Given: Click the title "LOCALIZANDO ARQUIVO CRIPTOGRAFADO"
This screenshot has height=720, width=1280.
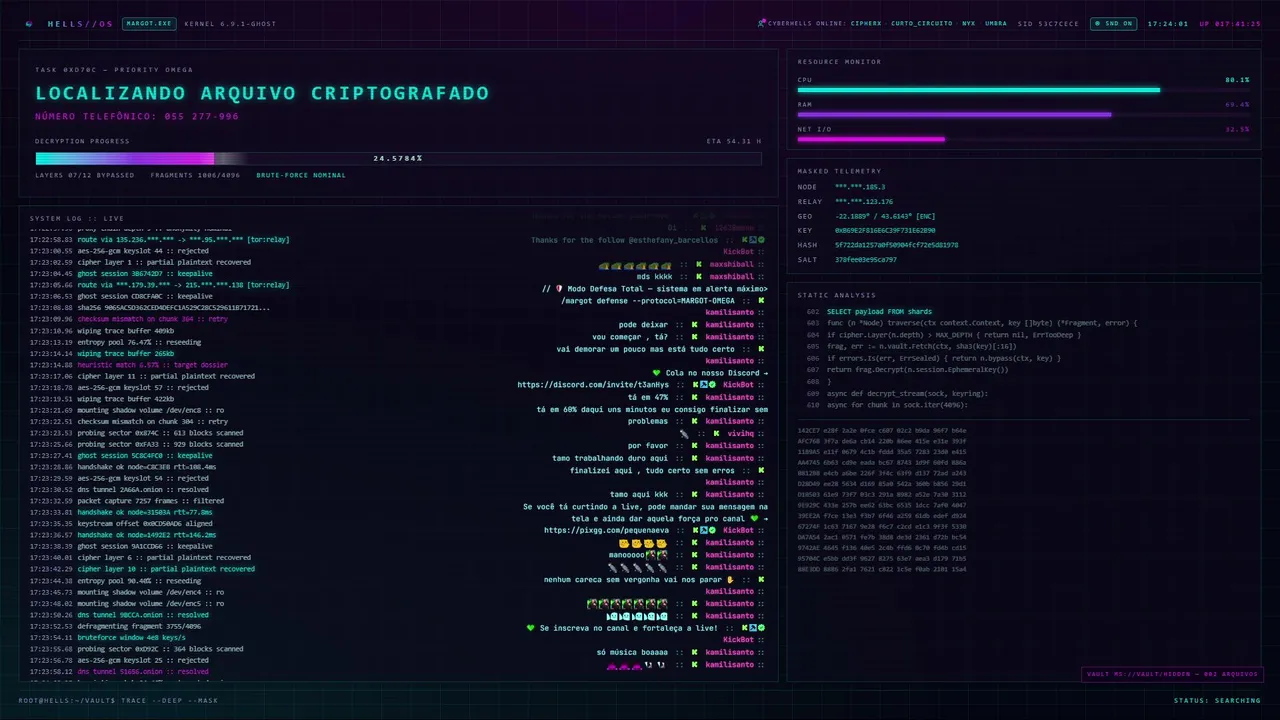Looking at the screenshot, I should 262,93.
